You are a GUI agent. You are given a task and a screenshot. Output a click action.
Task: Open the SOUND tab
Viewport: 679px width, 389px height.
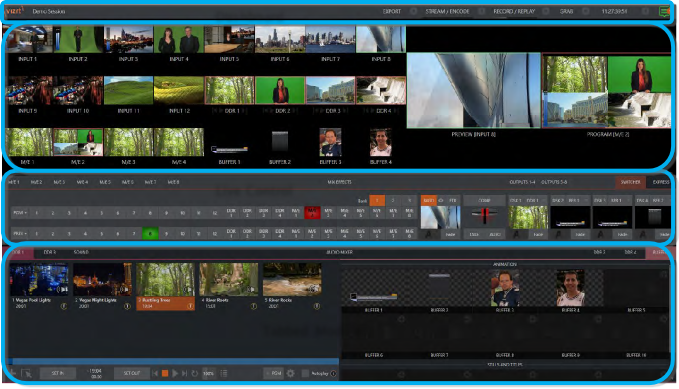[81, 252]
